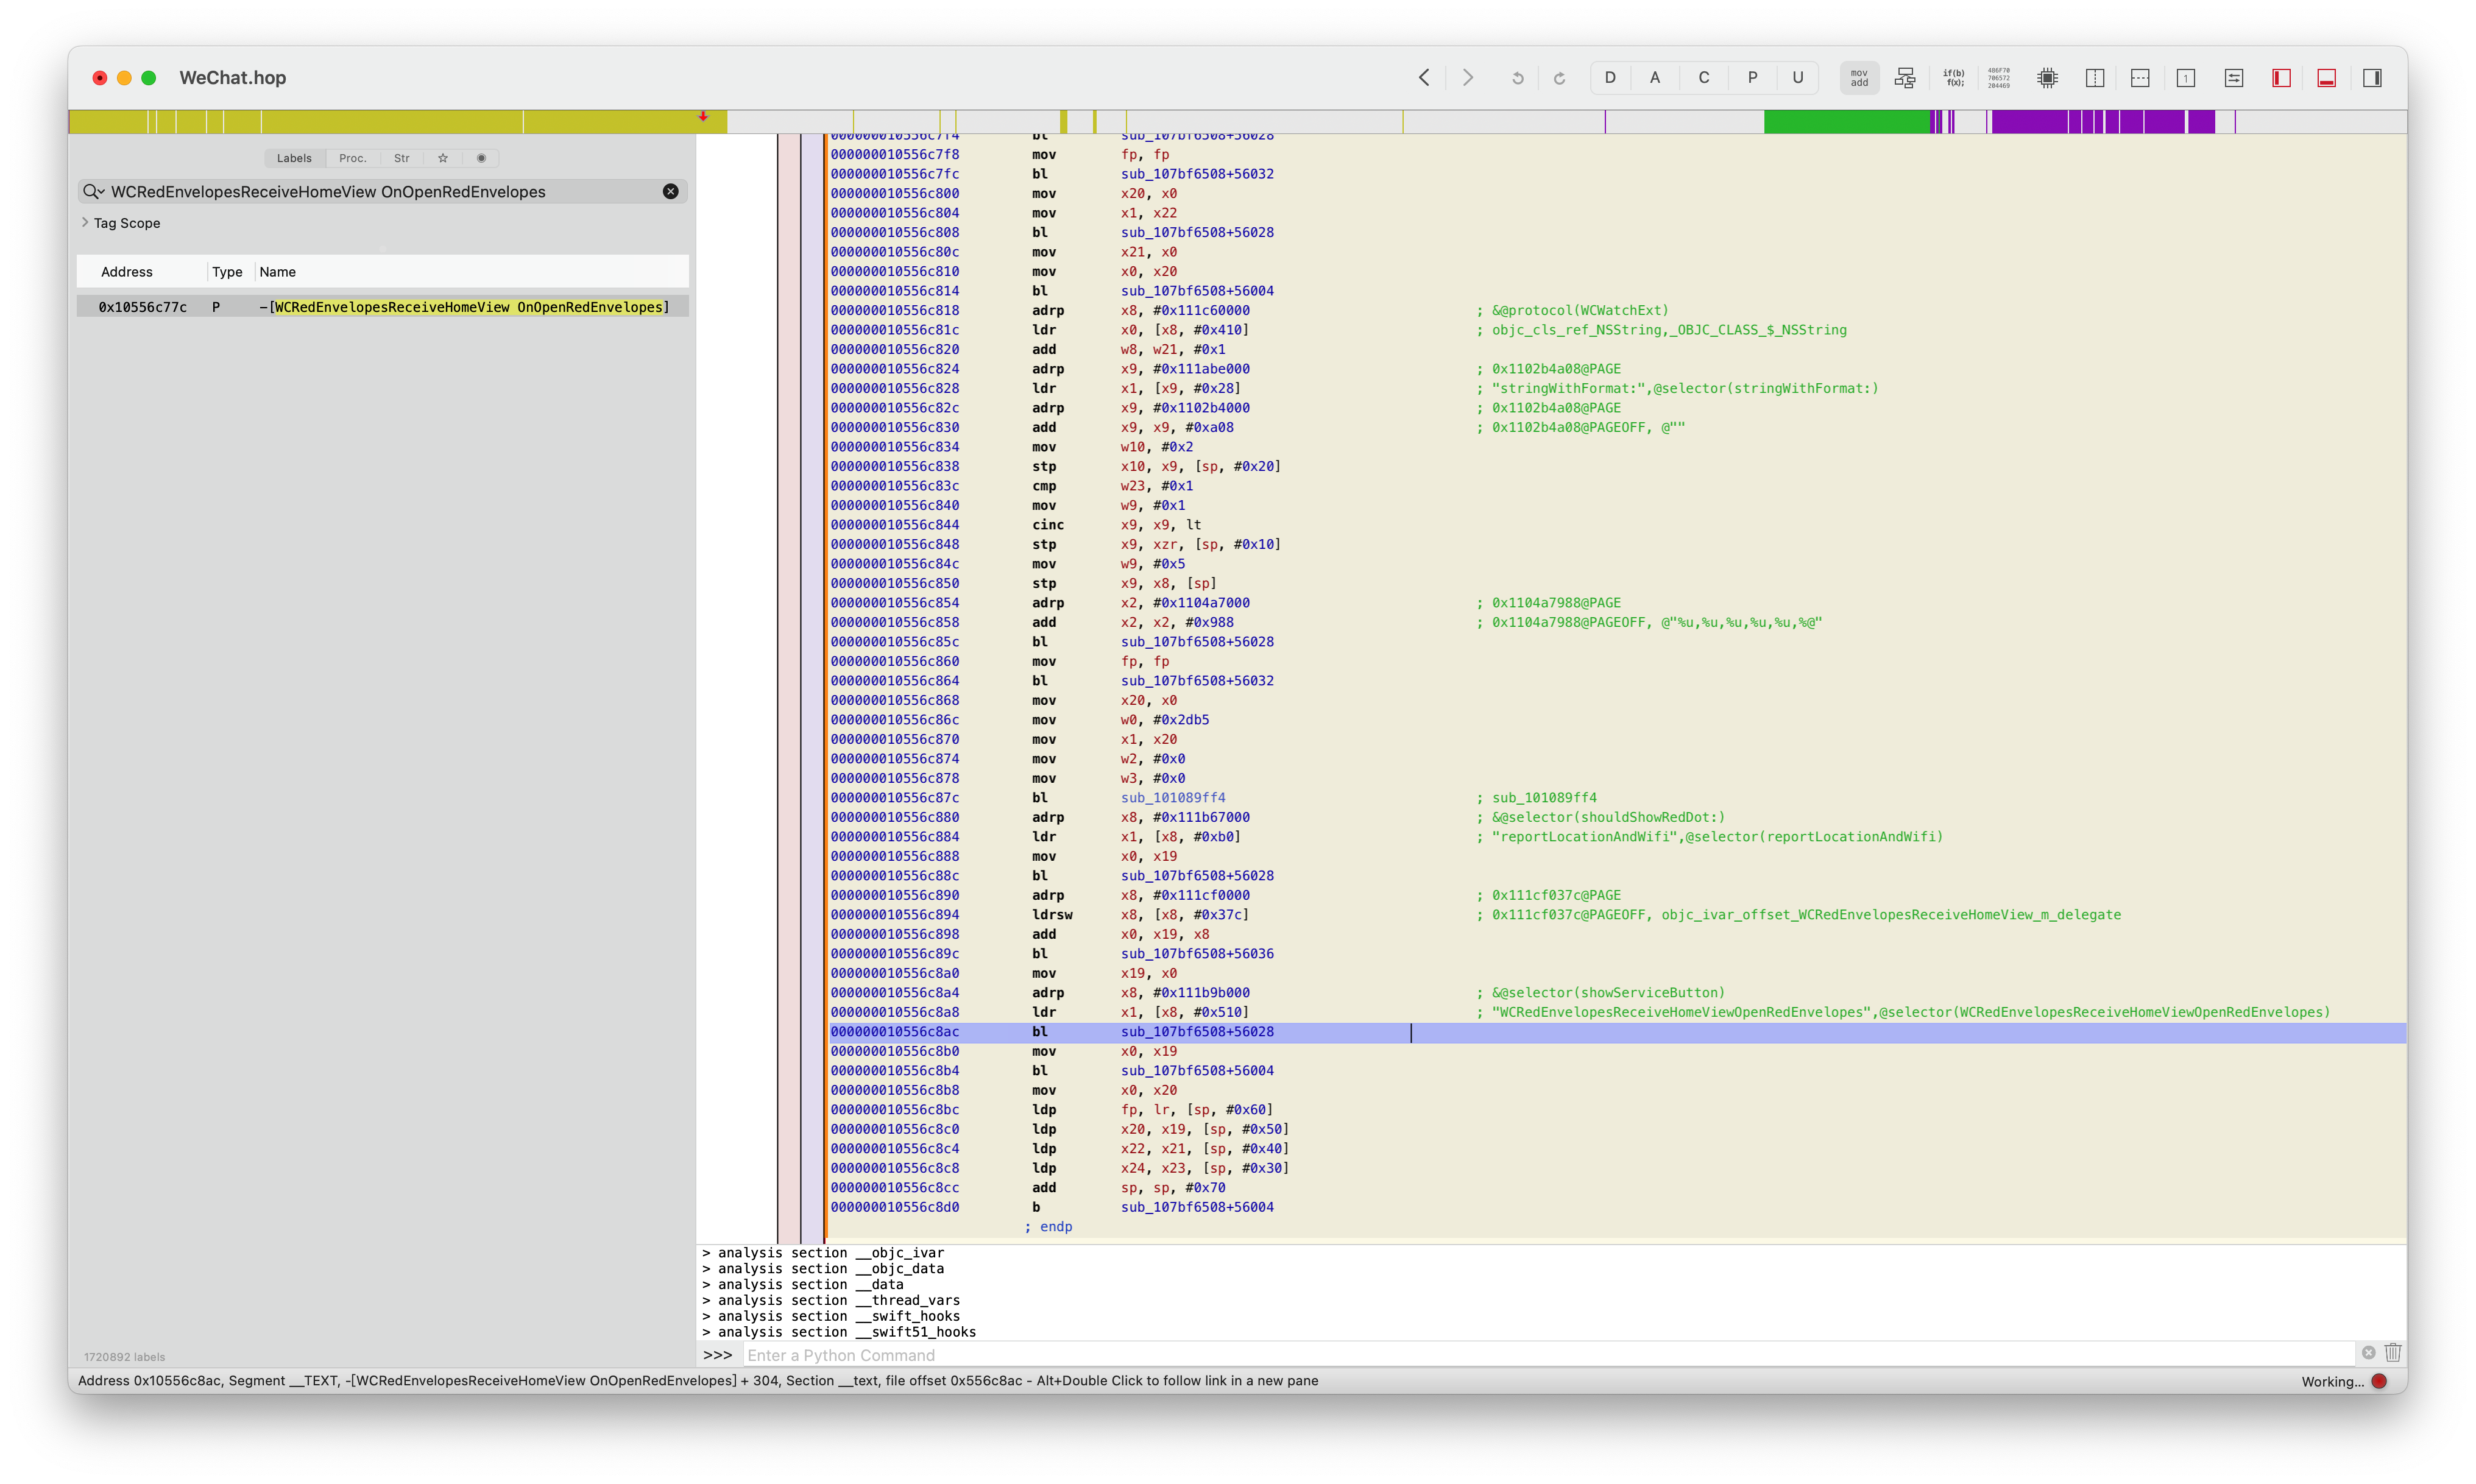This screenshot has width=2476, height=1484.
Task: Mark selection as Undefined with U button
Action: 1797,78
